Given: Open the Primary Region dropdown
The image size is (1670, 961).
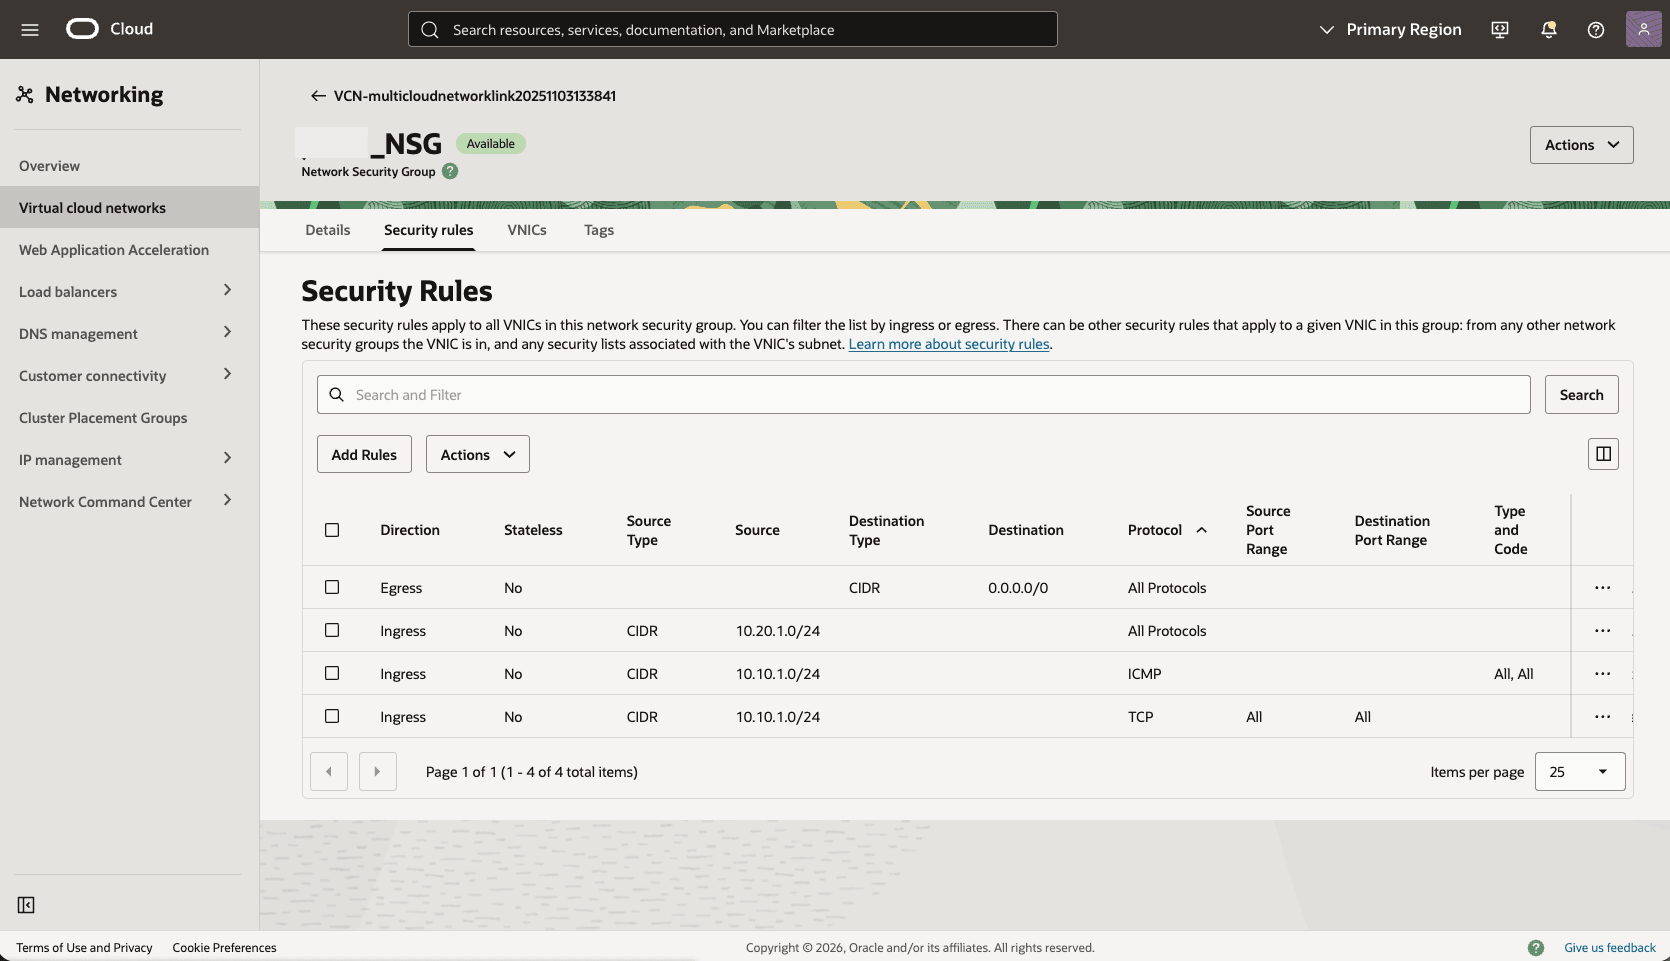Looking at the screenshot, I should coord(1390,30).
